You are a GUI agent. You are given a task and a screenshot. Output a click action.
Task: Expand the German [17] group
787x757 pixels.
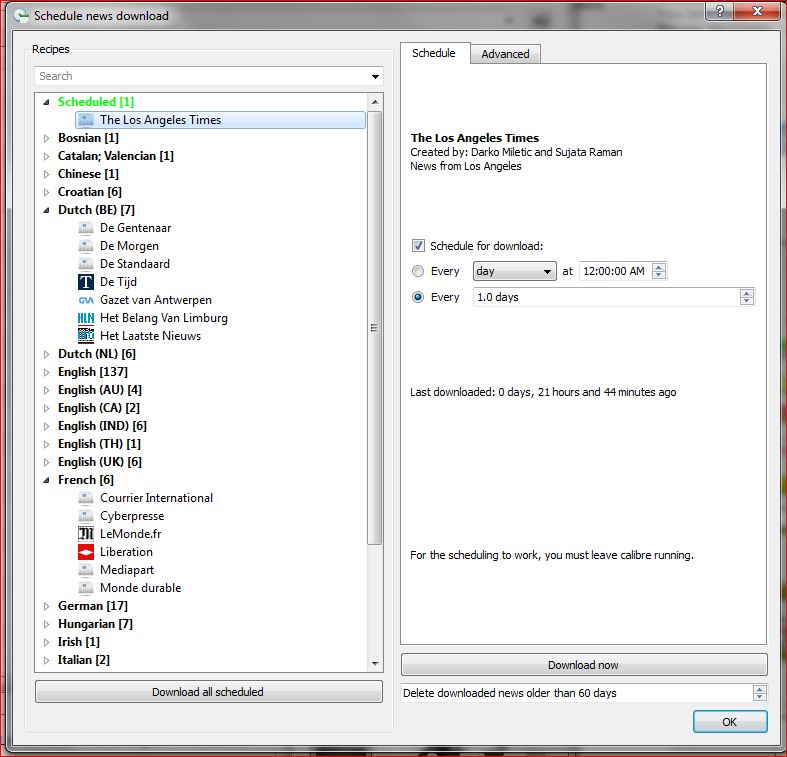(x=47, y=606)
